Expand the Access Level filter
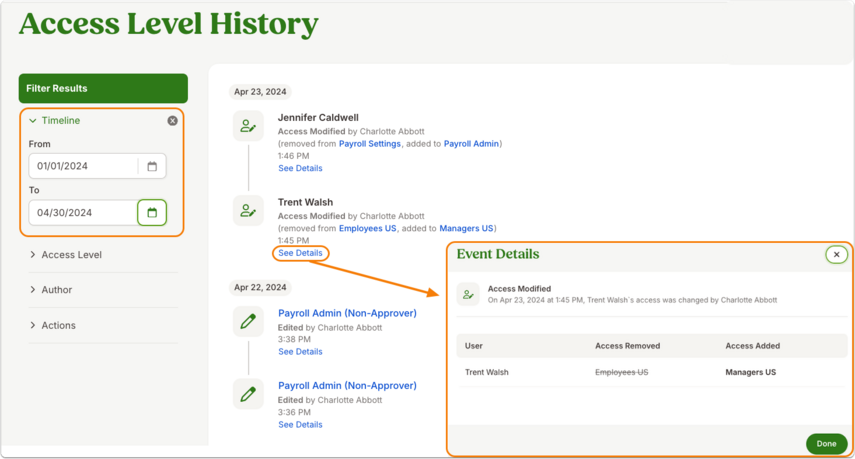The height and width of the screenshot is (459, 855). tap(65, 255)
